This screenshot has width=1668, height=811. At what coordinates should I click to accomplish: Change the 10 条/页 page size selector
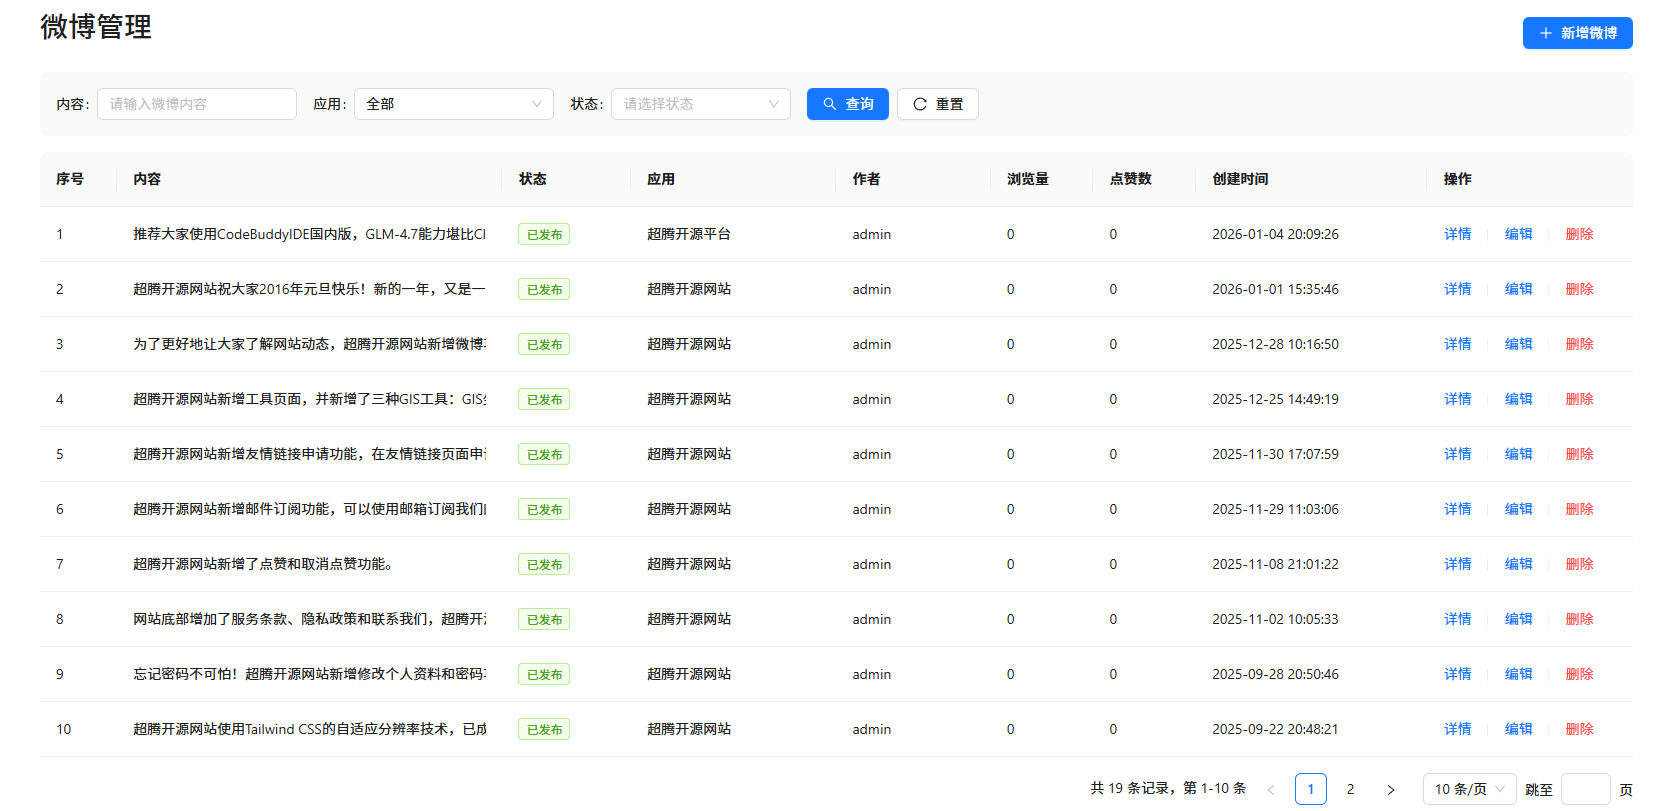1468,789
